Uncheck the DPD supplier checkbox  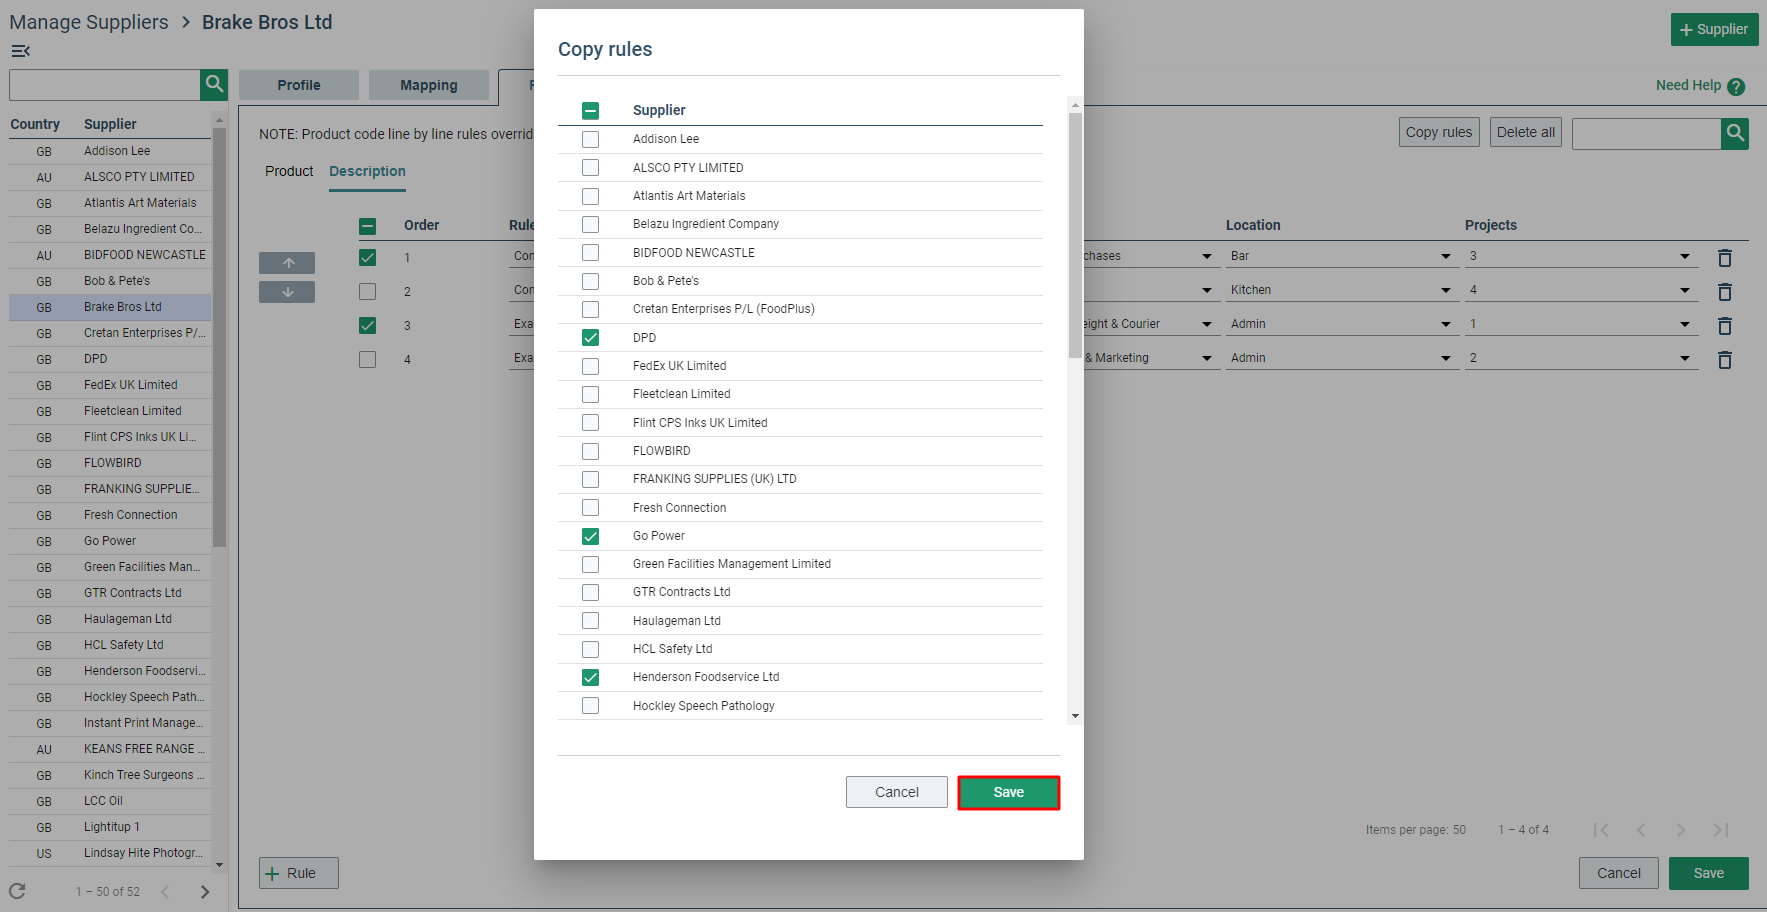pos(591,338)
